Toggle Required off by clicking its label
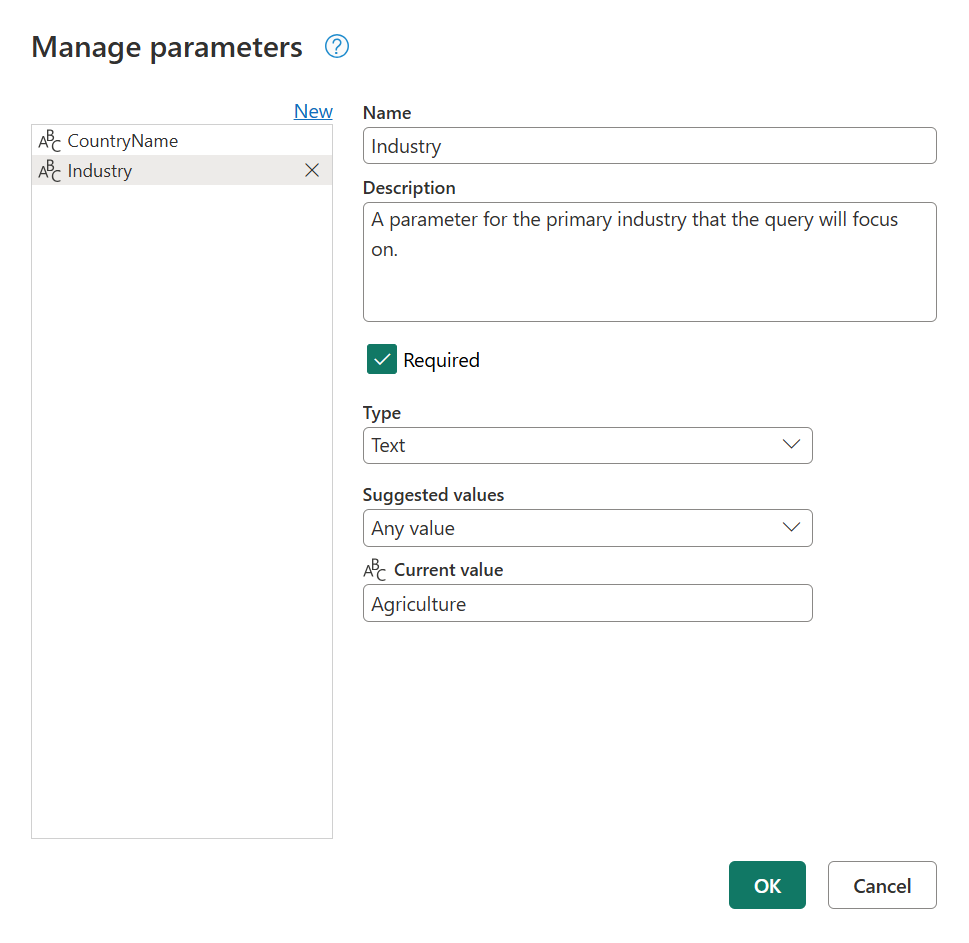The height and width of the screenshot is (943, 969). pyautogui.click(x=441, y=359)
